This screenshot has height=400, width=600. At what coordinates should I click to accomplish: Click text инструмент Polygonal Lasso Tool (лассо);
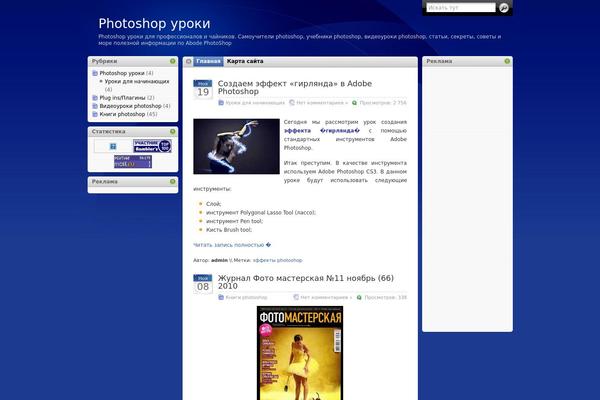[261, 213]
